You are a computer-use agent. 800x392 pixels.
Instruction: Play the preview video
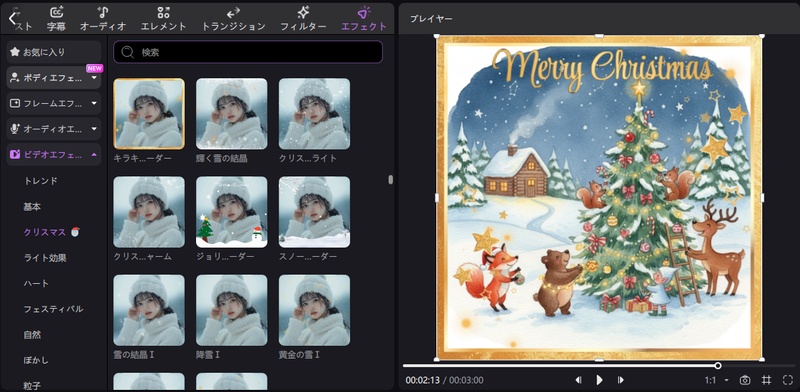pyautogui.click(x=599, y=380)
